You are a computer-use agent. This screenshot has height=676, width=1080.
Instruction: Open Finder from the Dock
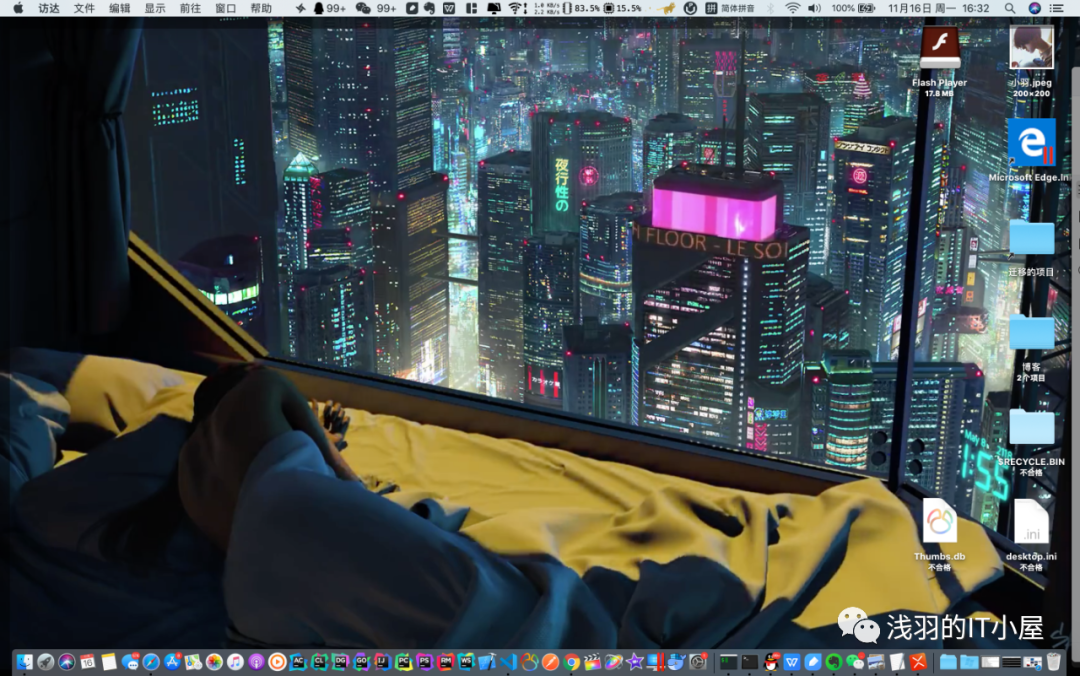point(25,662)
